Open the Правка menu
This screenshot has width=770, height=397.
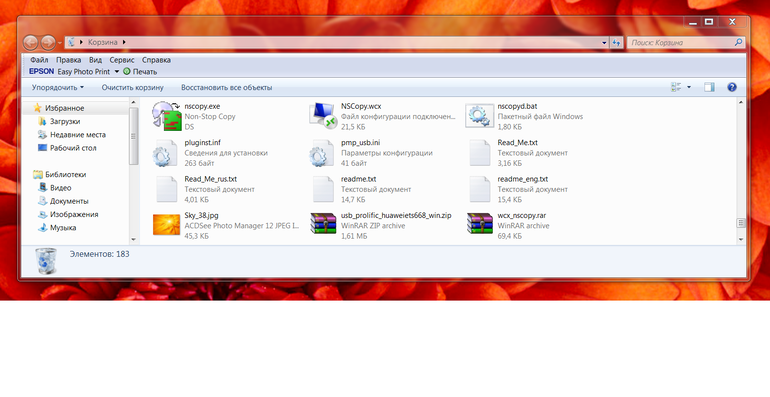68,60
